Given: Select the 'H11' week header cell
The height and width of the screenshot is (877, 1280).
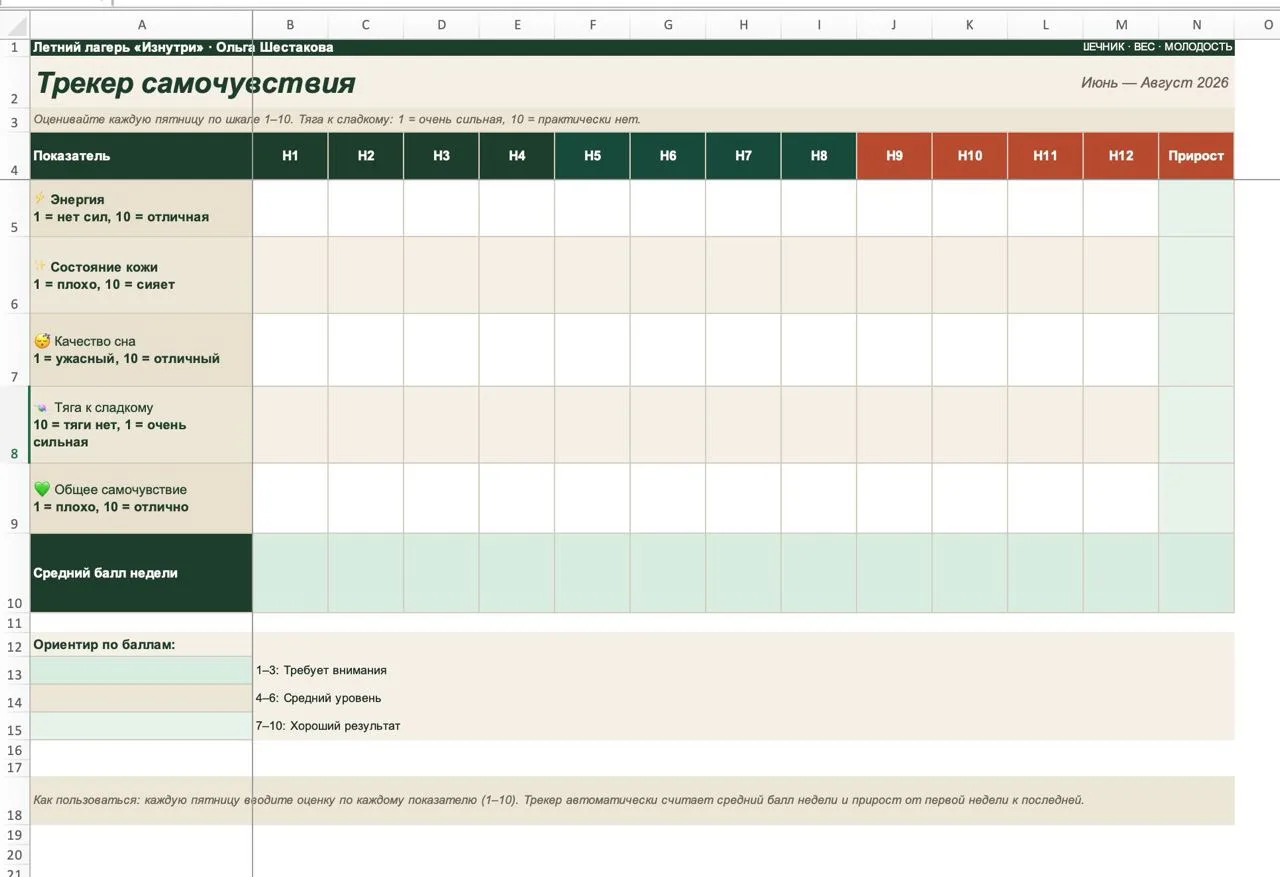Looking at the screenshot, I should coord(1045,156).
